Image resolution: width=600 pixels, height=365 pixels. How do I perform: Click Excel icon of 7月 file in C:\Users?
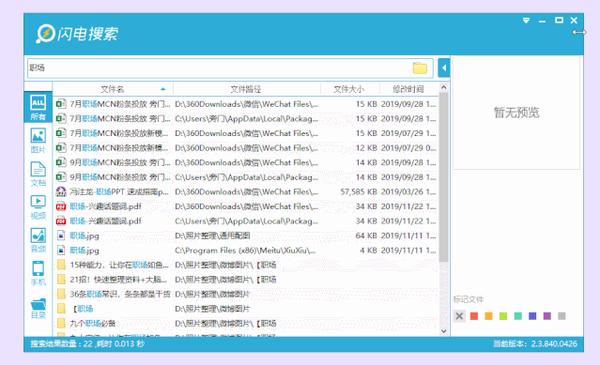(61, 119)
